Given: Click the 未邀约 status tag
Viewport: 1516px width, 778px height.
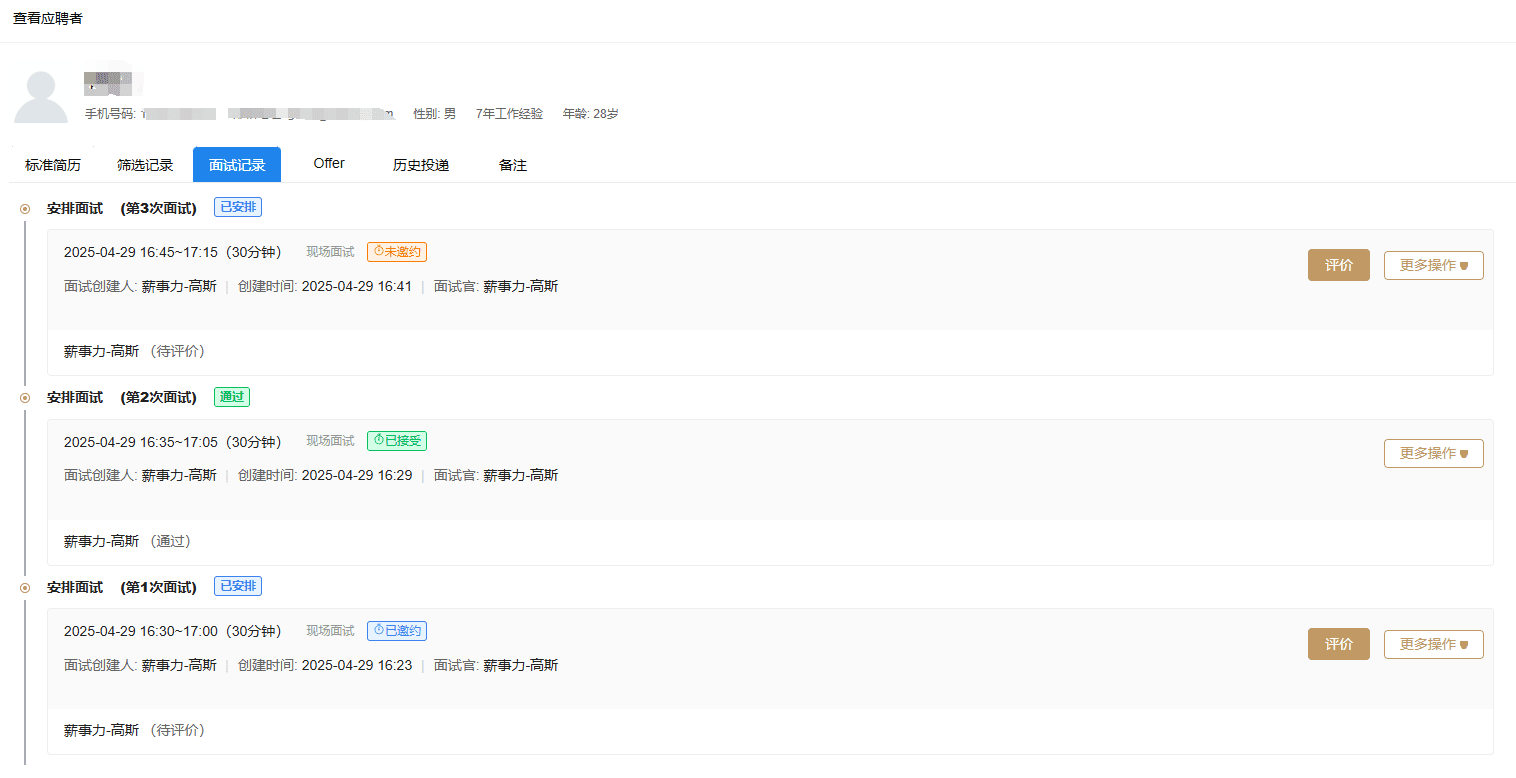Looking at the screenshot, I should click(397, 252).
